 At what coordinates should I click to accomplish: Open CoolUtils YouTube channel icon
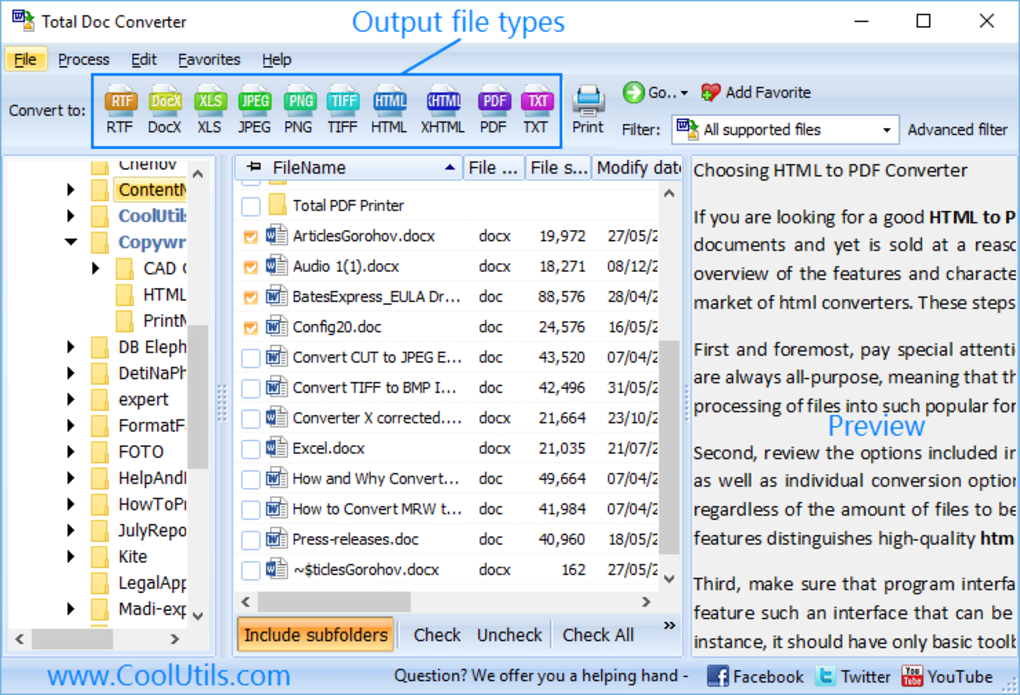pos(913,675)
